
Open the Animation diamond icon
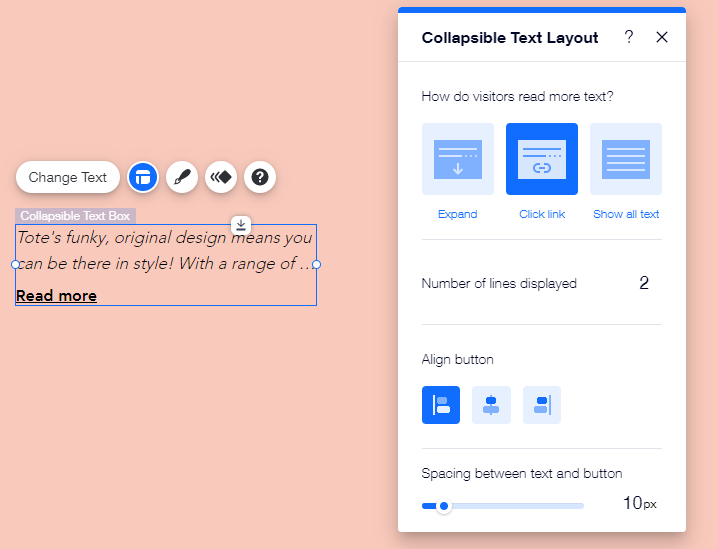click(221, 177)
